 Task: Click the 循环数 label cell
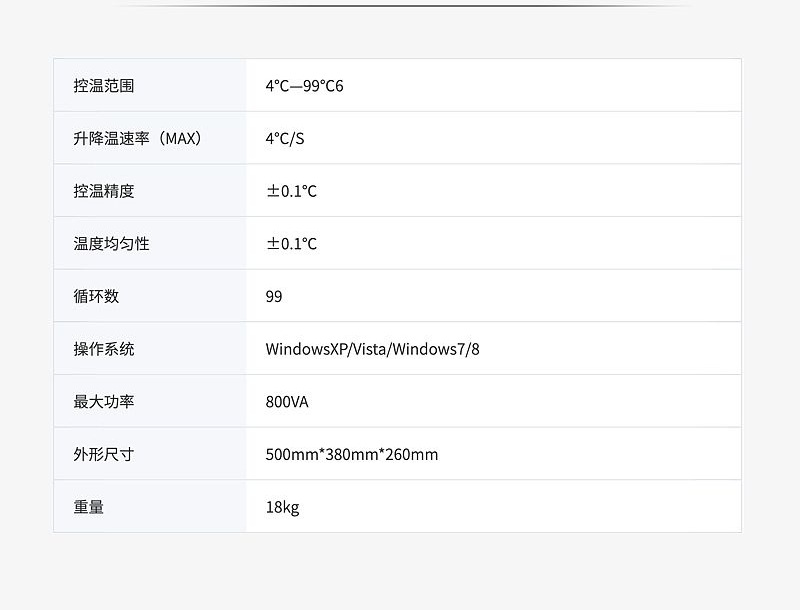coord(96,296)
